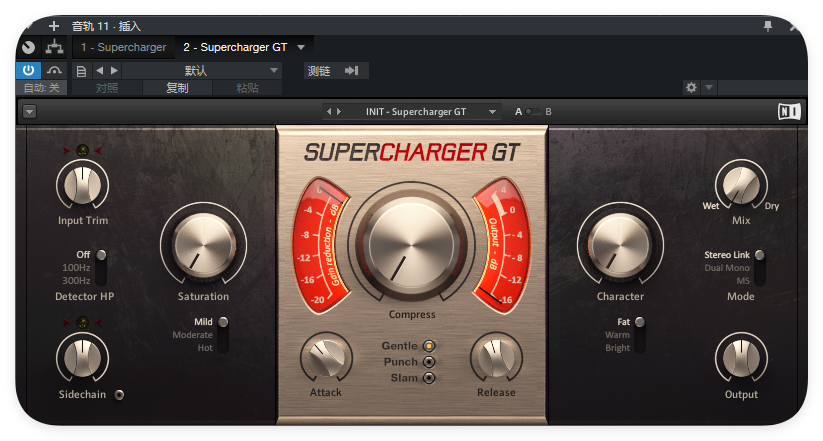Go to previous host preset
This screenshot has width=823, height=441.
(100, 70)
